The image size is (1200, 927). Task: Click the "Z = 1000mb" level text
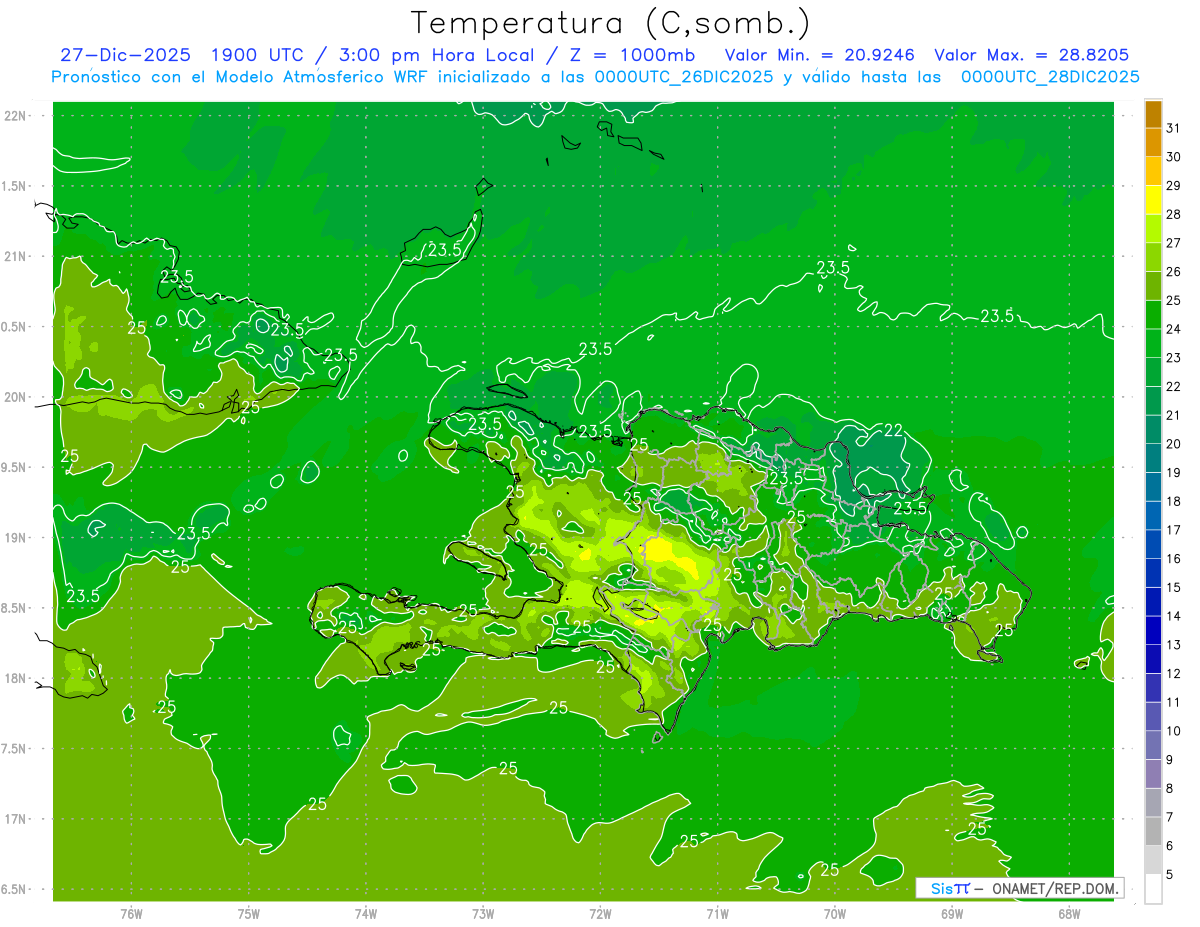(x=633, y=55)
